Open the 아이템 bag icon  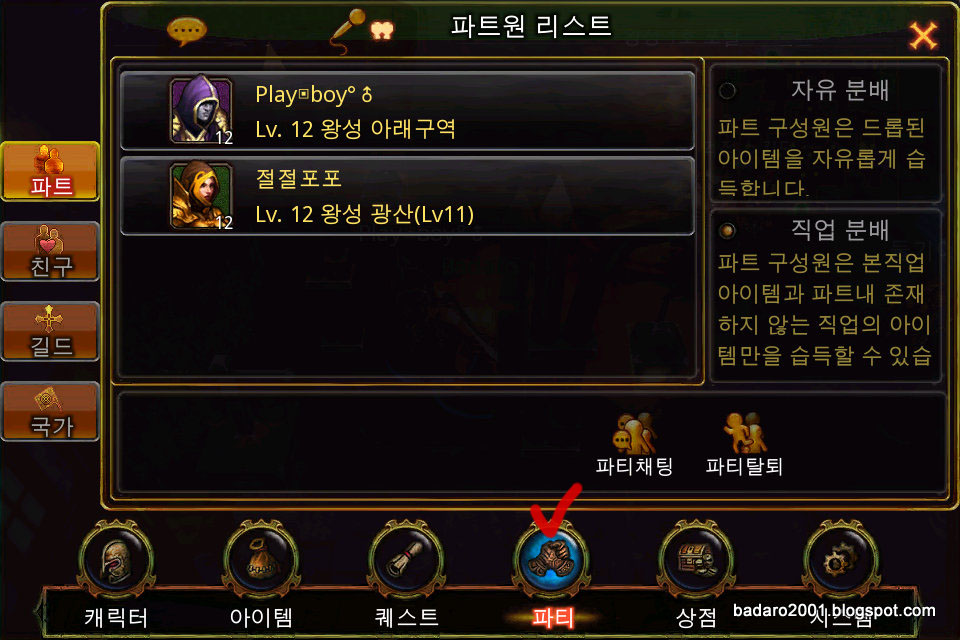click(261, 559)
